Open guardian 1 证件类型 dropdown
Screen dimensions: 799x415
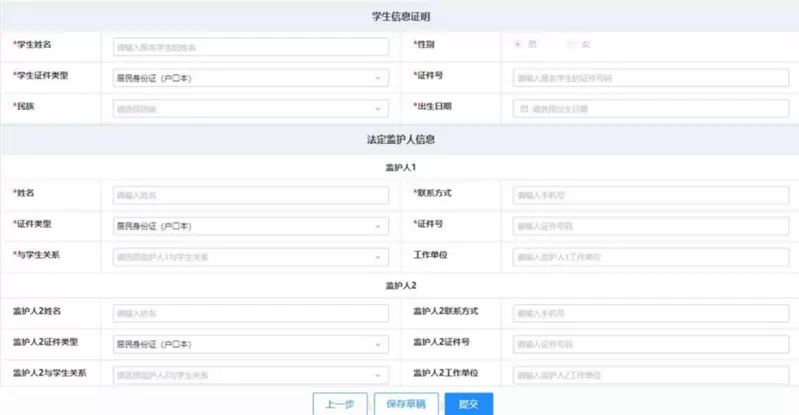(248, 226)
